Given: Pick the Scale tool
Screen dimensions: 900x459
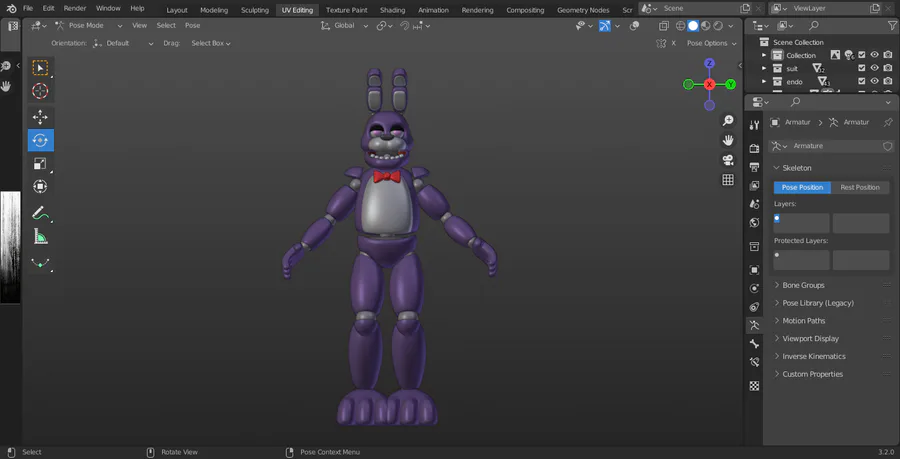Looking at the screenshot, I should pyautogui.click(x=40, y=164).
